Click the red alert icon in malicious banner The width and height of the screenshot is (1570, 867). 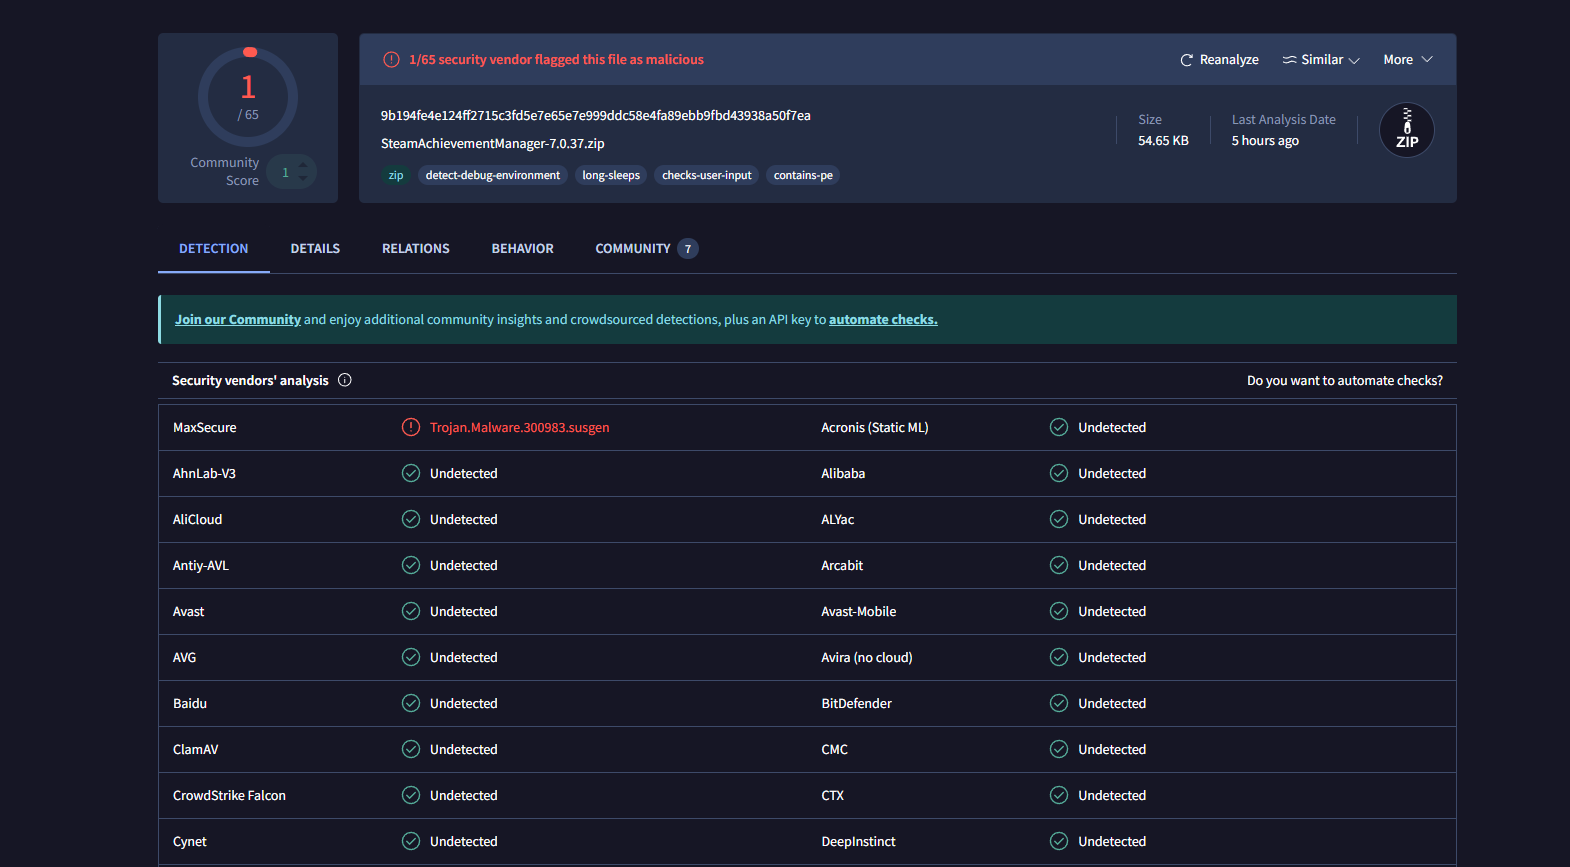pos(391,60)
